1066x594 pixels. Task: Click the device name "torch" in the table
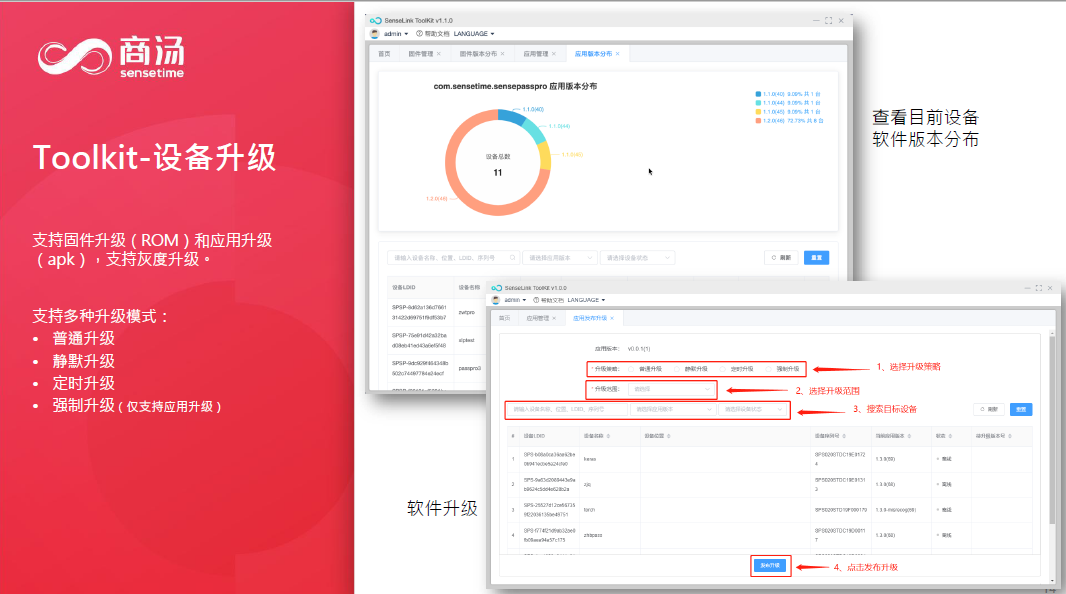click(x=589, y=510)
